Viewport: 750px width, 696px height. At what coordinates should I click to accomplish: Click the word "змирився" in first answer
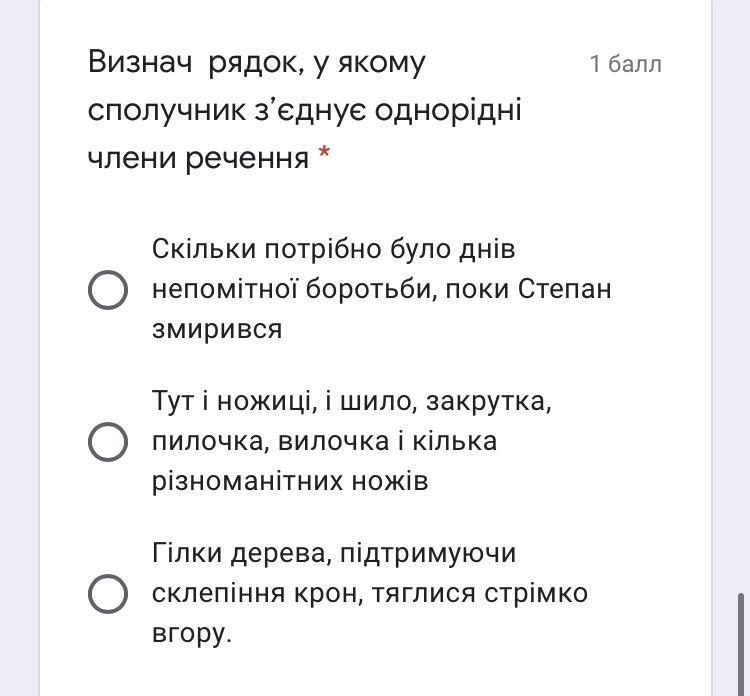[217, 329]
